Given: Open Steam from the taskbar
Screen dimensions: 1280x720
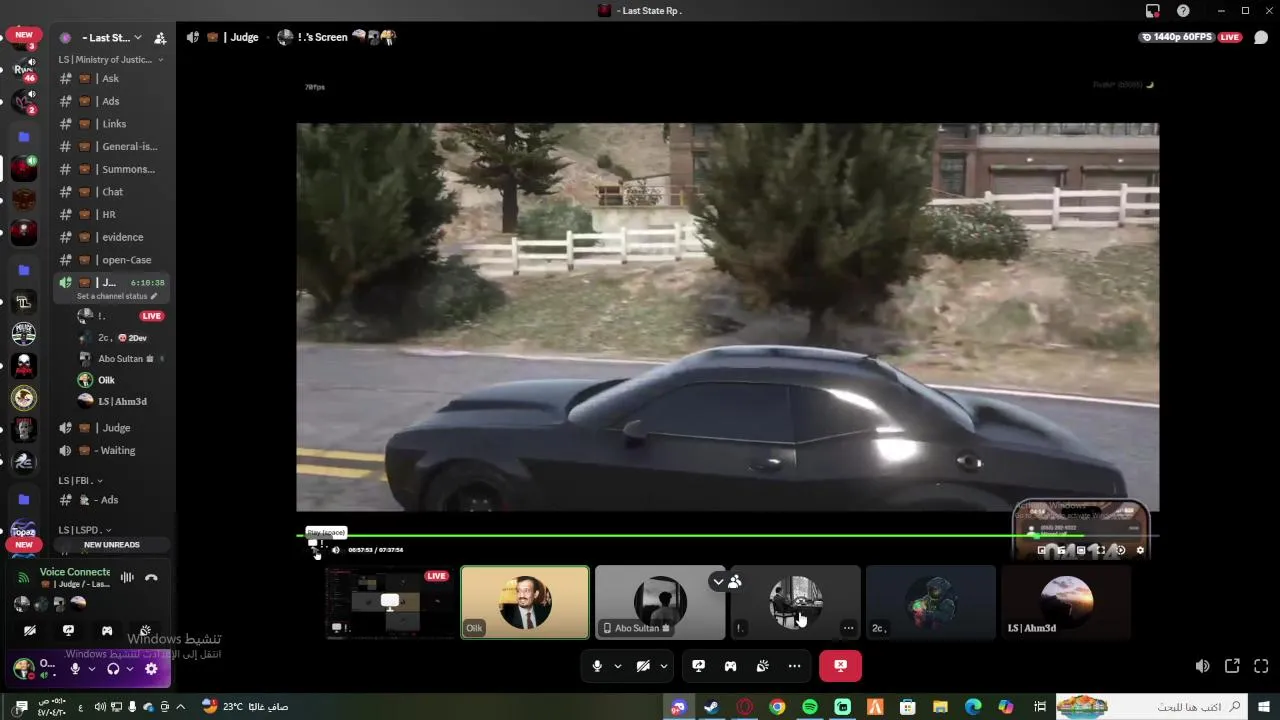Looking at the screenshot, I should coord(712,707).
